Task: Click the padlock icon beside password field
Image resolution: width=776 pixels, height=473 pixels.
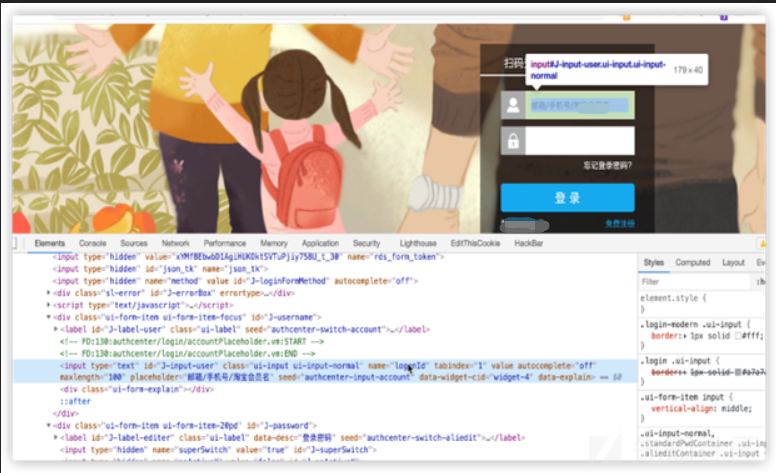Action: coord(513,141)
